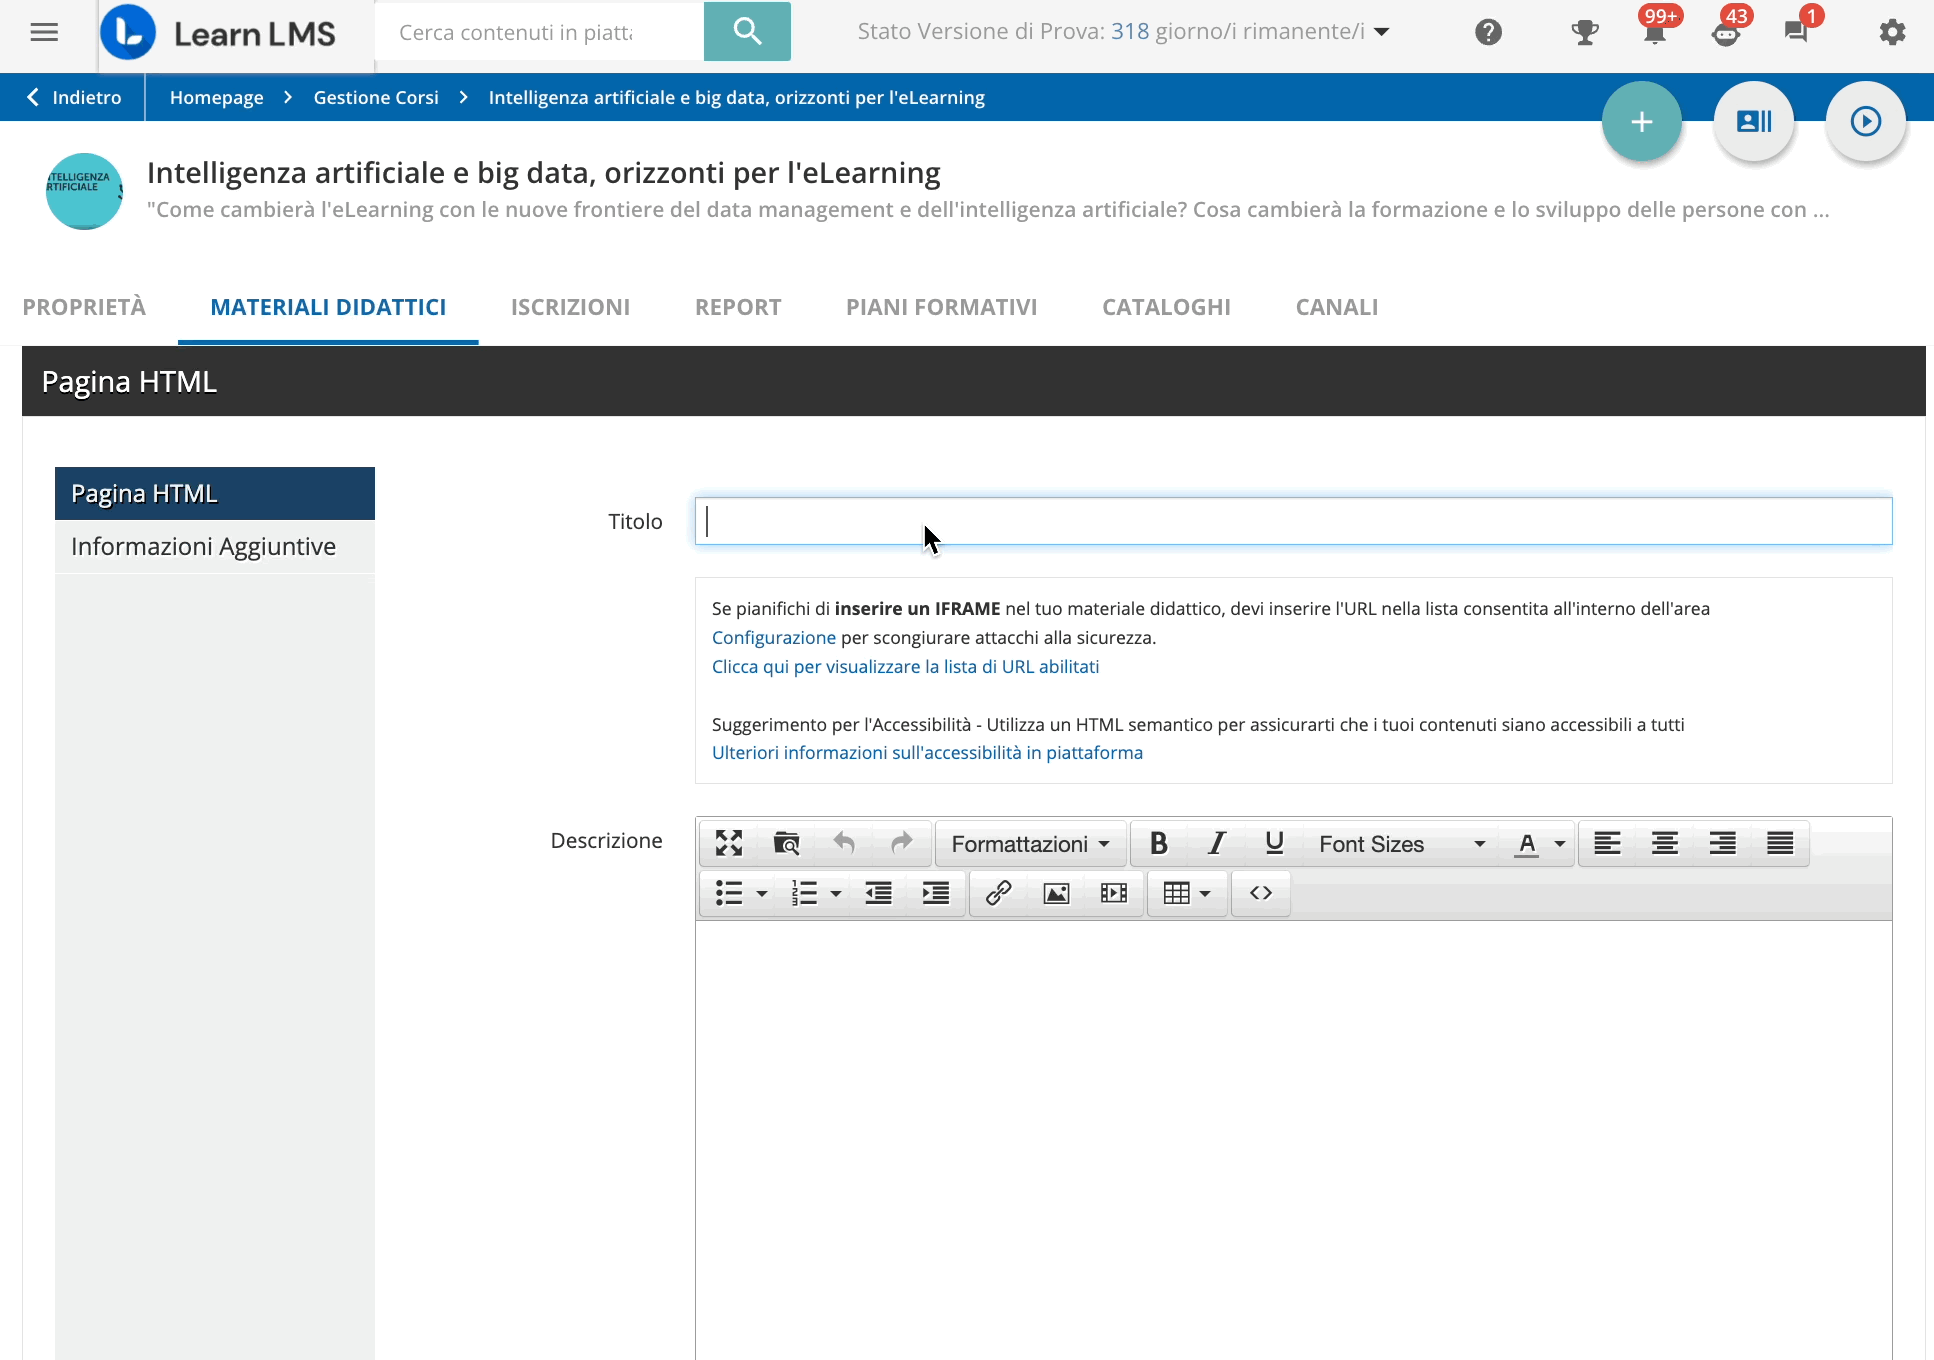Open the CATALOGHI tab
Image resolution: width=1934 pixels, height=1360 pixels.
[x=1166, y=307]
